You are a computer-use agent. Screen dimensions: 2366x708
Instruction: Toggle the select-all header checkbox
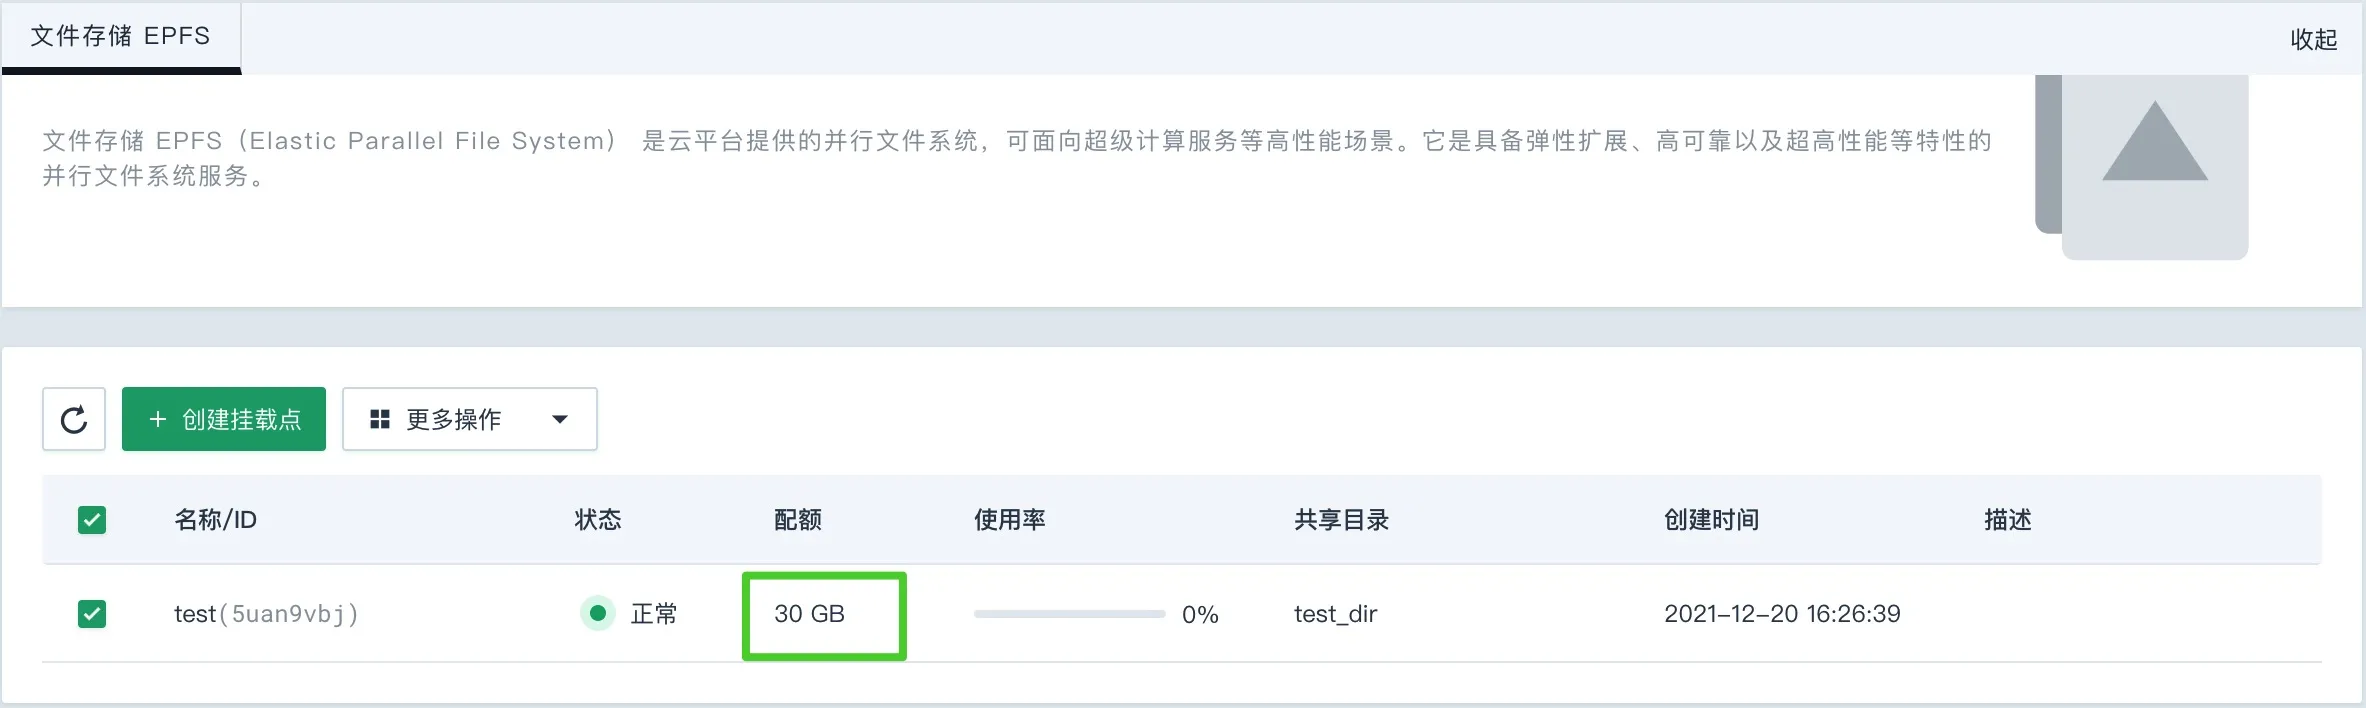[x=92, y=520]
